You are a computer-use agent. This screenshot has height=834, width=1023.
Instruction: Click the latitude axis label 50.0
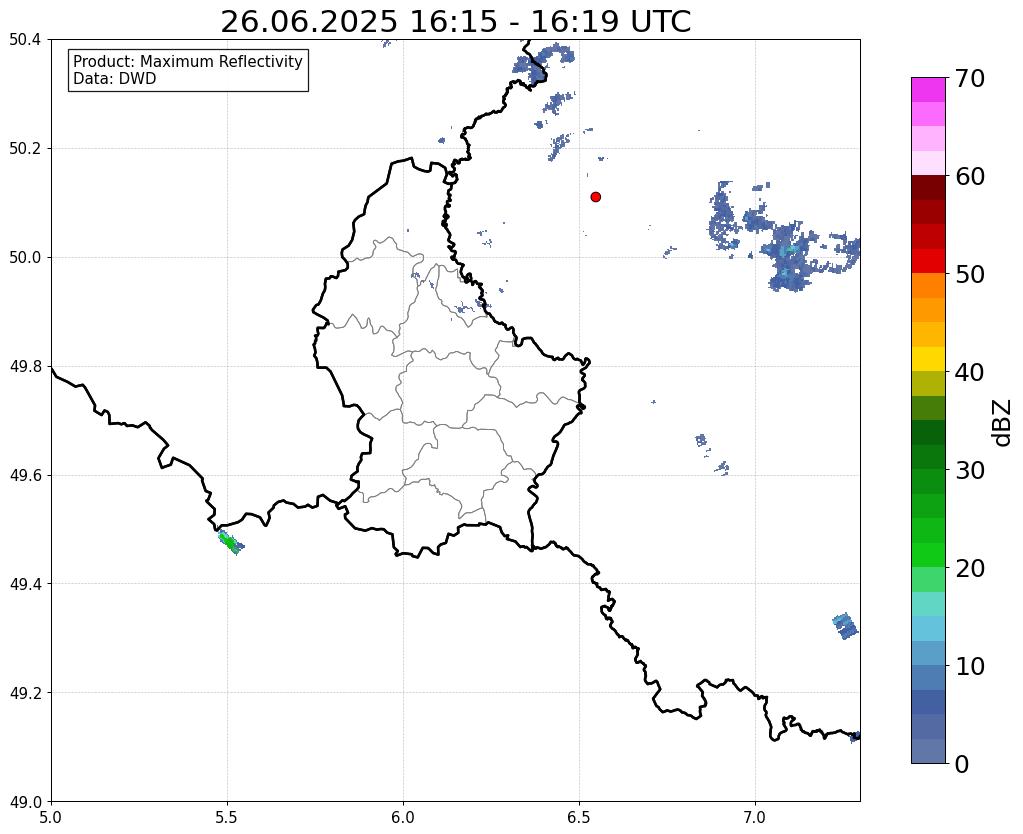click(x=25, y=258)
